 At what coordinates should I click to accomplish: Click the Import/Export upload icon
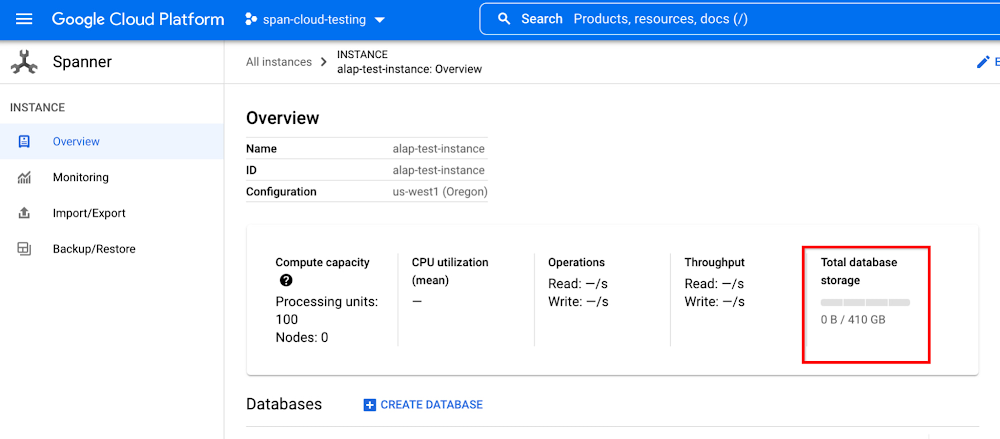(24, 213)
